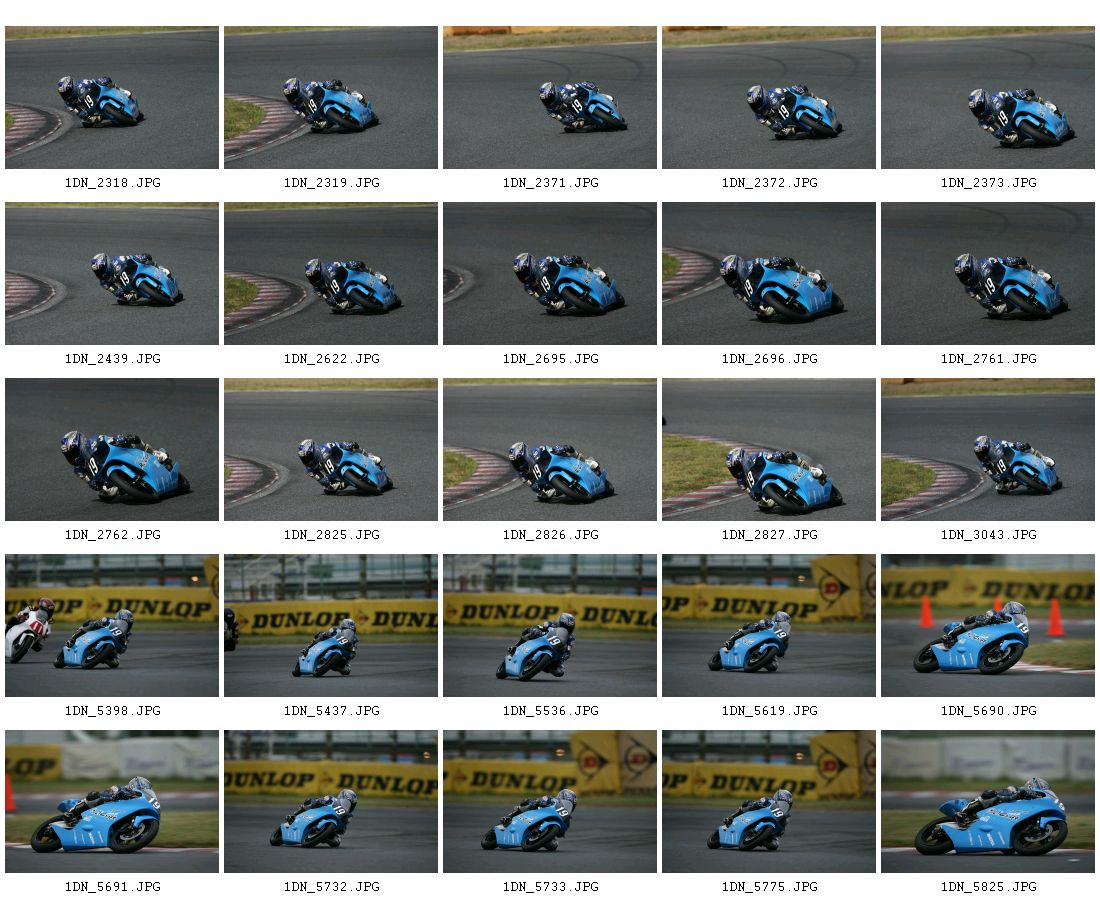The height and width of the screenshot is (900, 1100).
Task: Click the 1DN_2439.JPG thumbnail
Action: coord(112,274)
